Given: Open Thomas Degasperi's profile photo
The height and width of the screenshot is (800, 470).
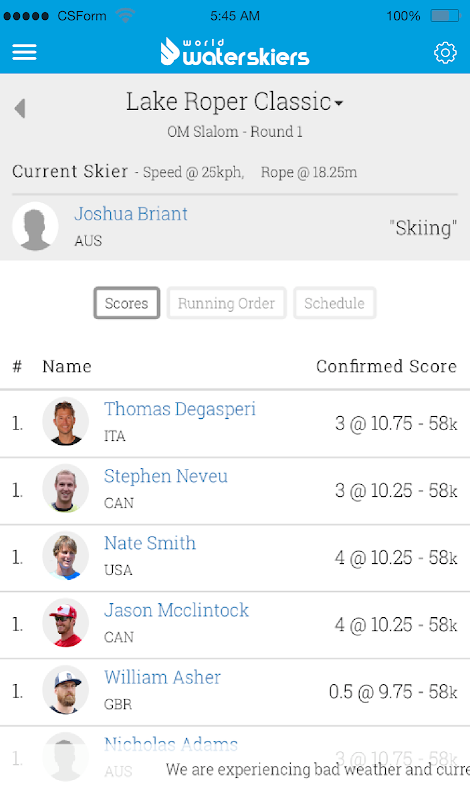Looking at the screenshot, I should tap(65, 422).
